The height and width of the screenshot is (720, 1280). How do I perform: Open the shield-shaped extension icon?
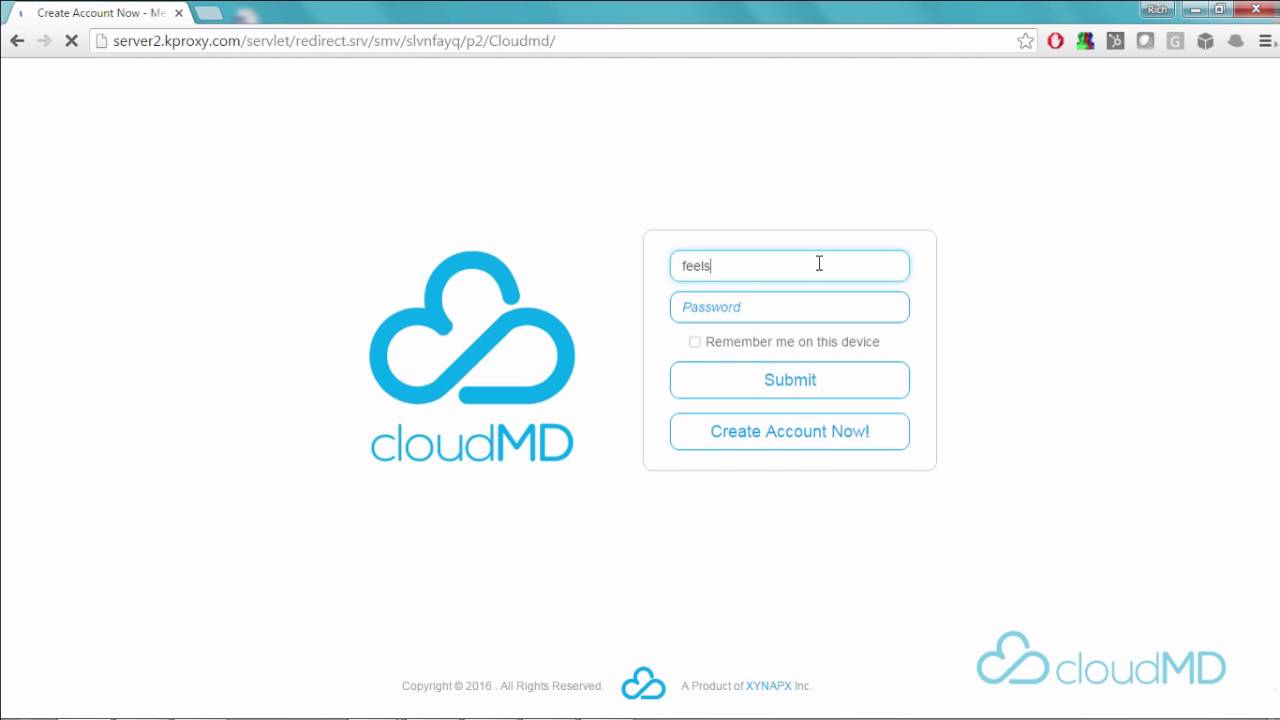click(1145, 41)
